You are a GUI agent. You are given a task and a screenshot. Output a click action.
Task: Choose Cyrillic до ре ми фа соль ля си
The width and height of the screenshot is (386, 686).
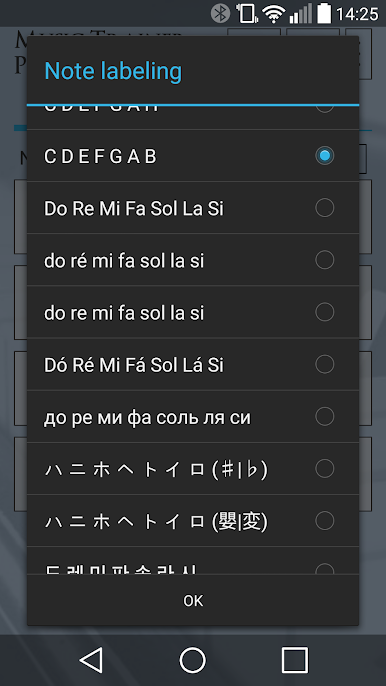pos(193,416)
